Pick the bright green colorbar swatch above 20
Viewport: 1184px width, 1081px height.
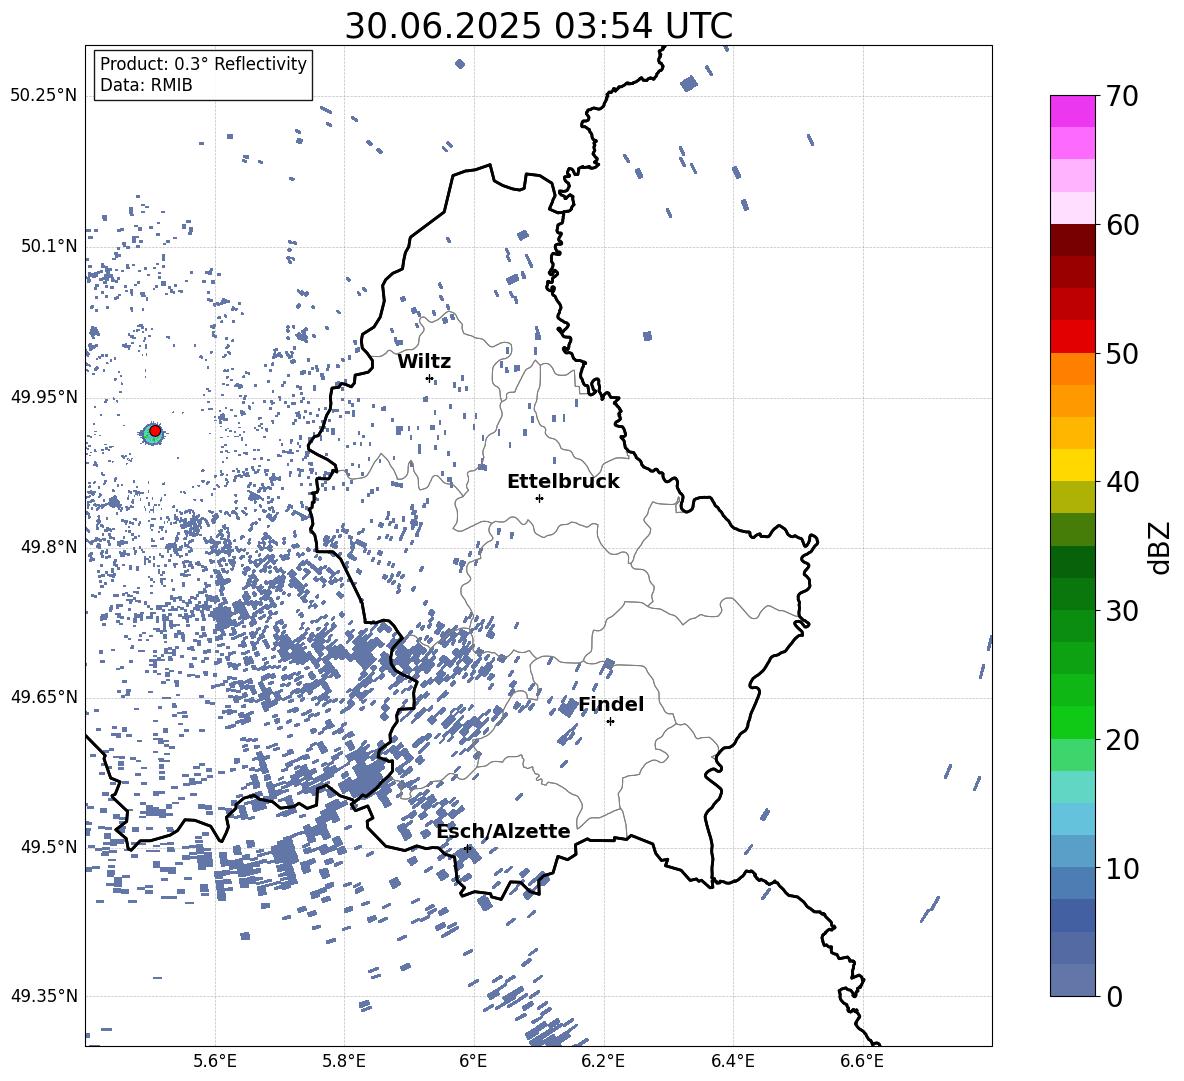click(1072, 722)
